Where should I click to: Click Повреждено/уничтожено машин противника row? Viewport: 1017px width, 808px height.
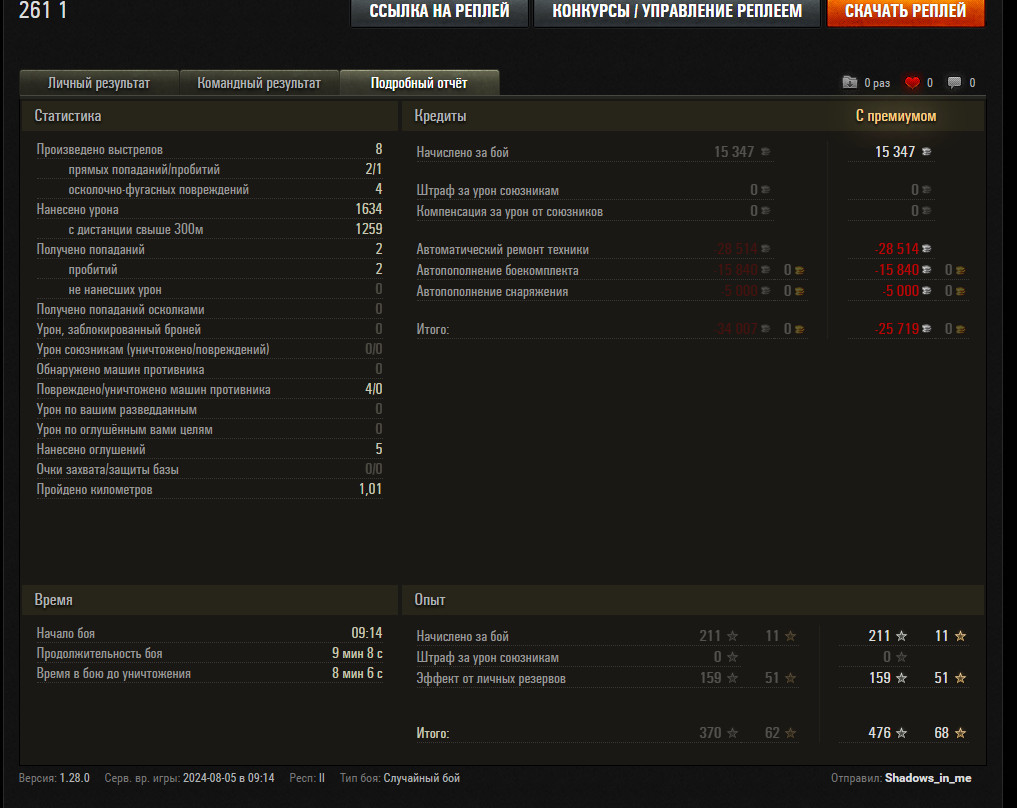(209, 389)
